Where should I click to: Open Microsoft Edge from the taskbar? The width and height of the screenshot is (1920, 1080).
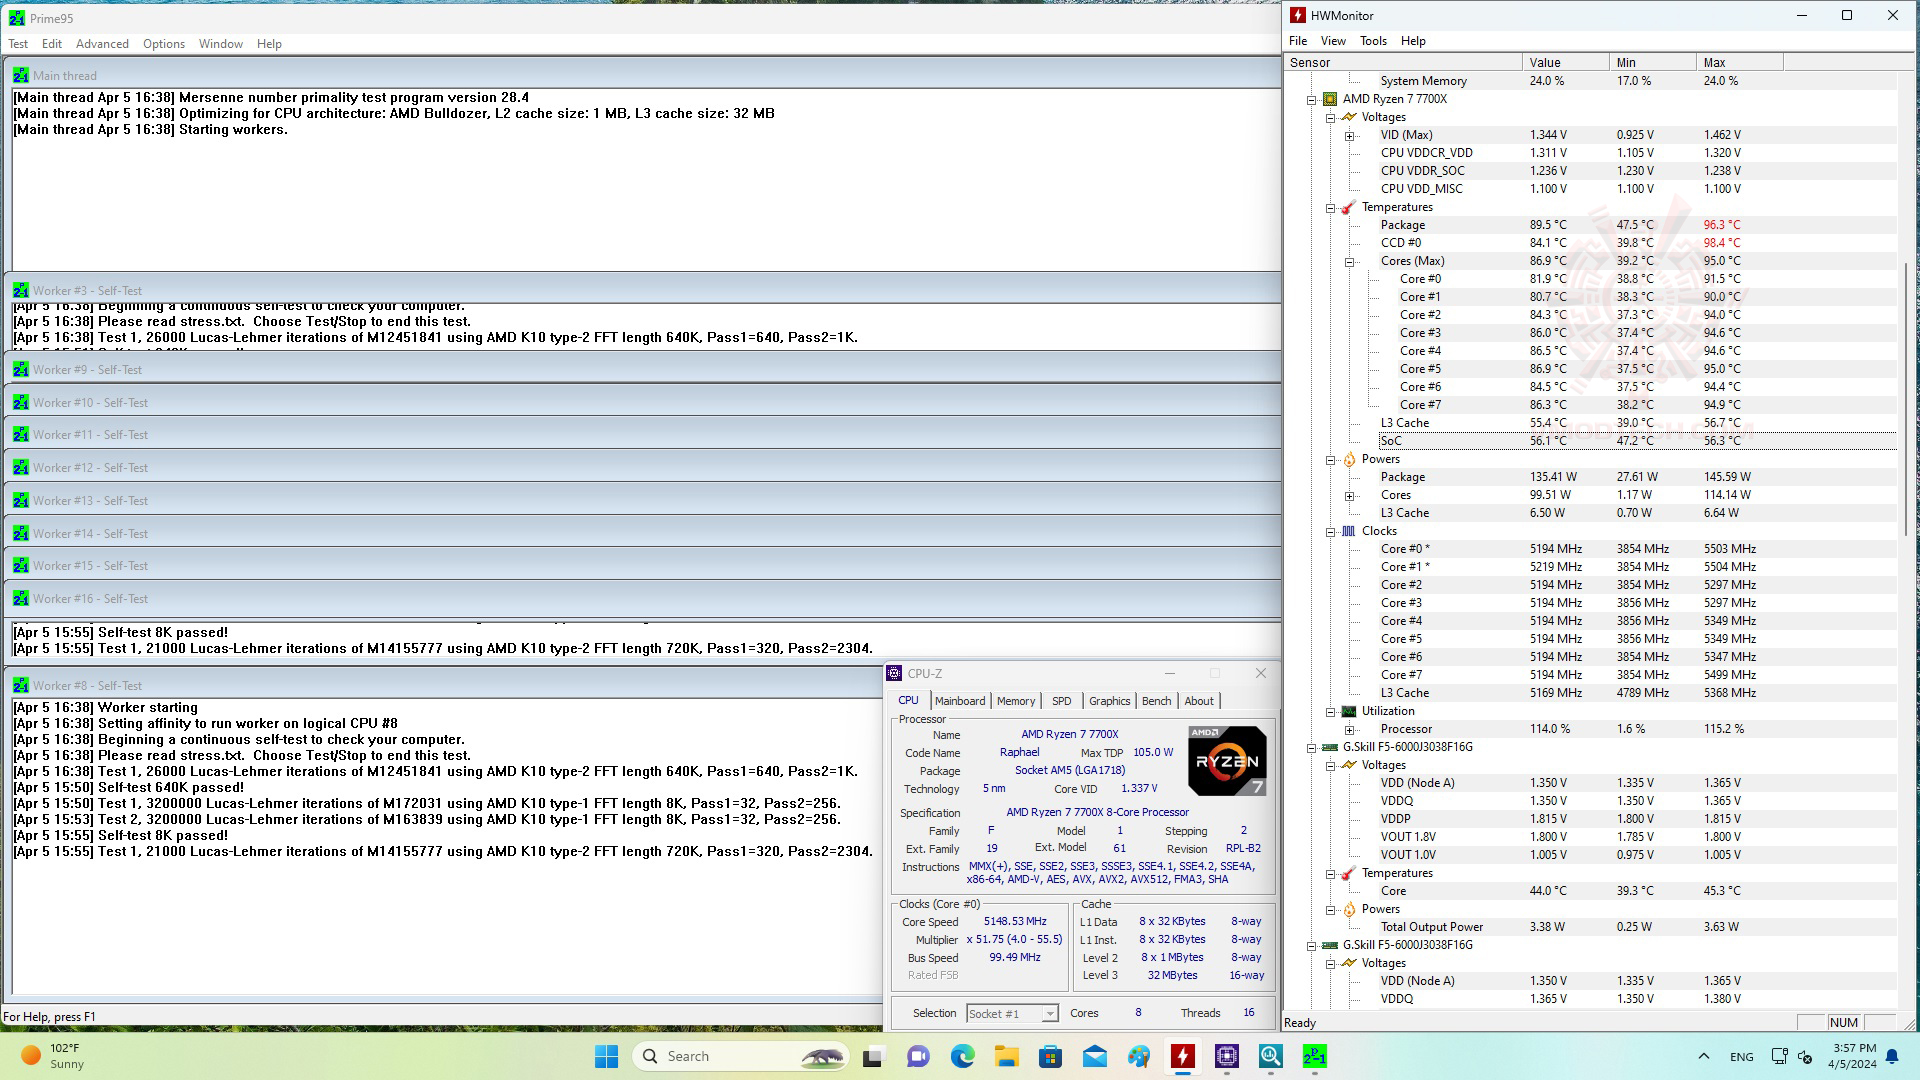(962, 1056)
